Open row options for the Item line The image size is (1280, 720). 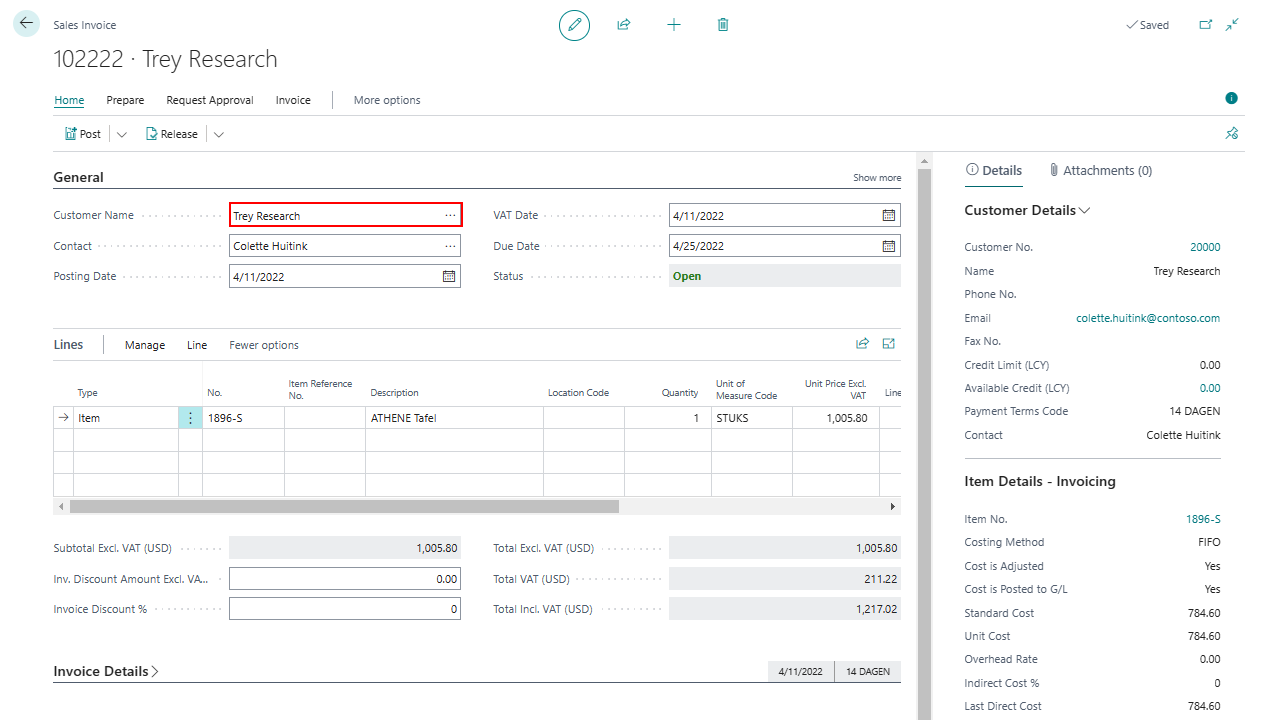(x=190, y=418)
